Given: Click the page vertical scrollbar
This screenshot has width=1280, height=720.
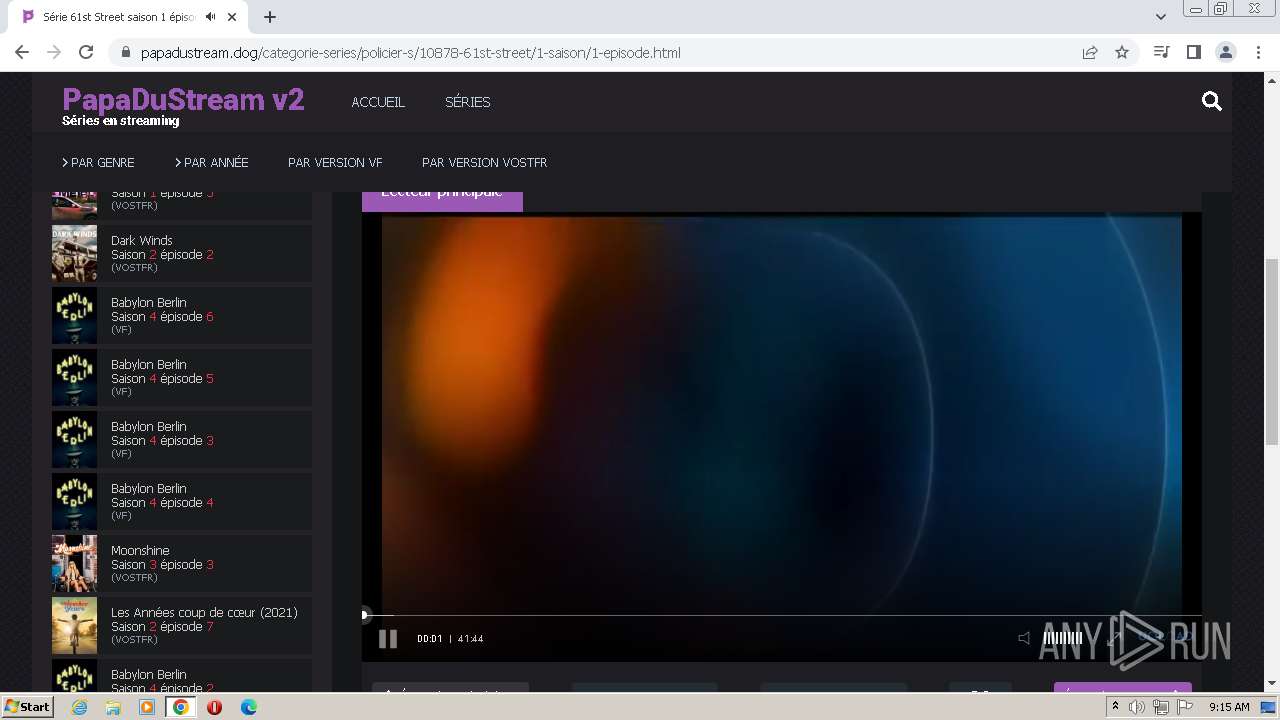Looking at the screenshot, I should 1272,350.
